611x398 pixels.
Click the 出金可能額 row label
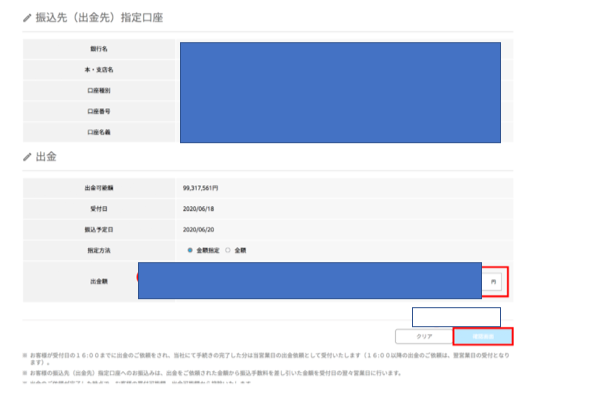click(99, 188)
